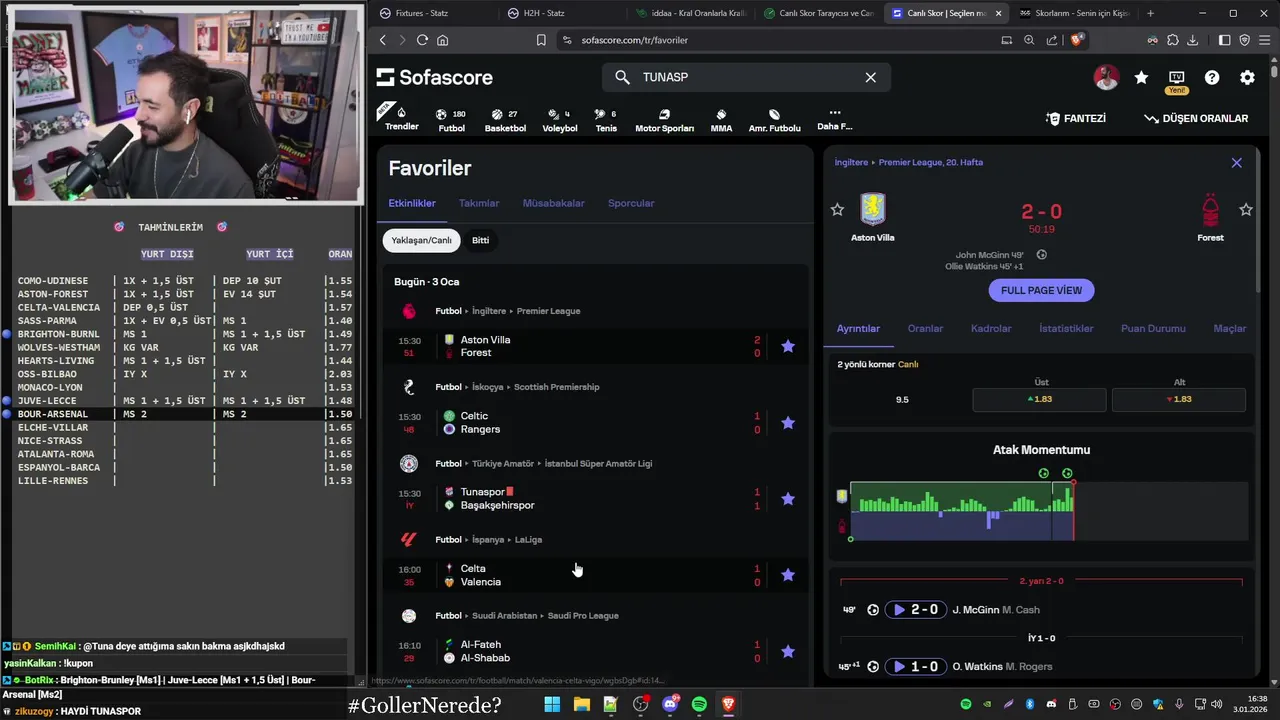Select the Yaklaşan/Canlı filter
Image resolution: width=1280 pixels, height=720 pixels.
421,240
